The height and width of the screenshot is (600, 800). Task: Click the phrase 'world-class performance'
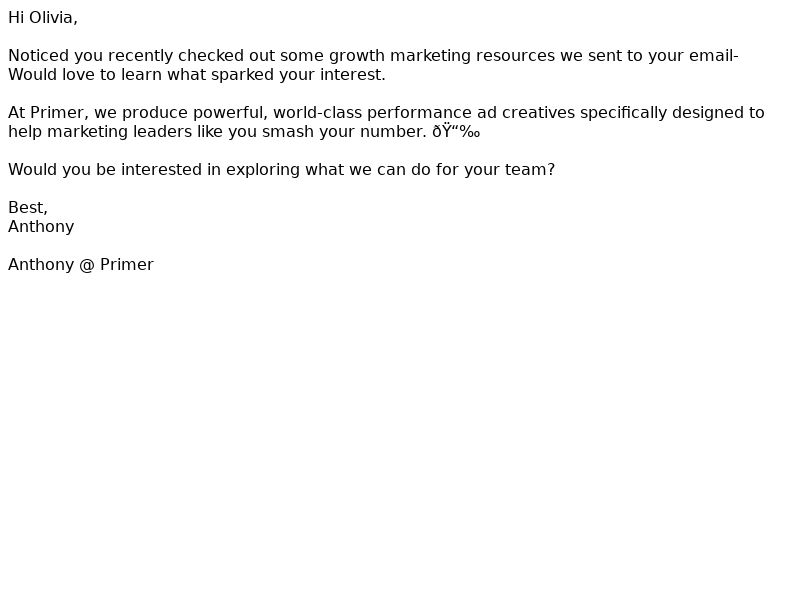click(x=372, y=113)
